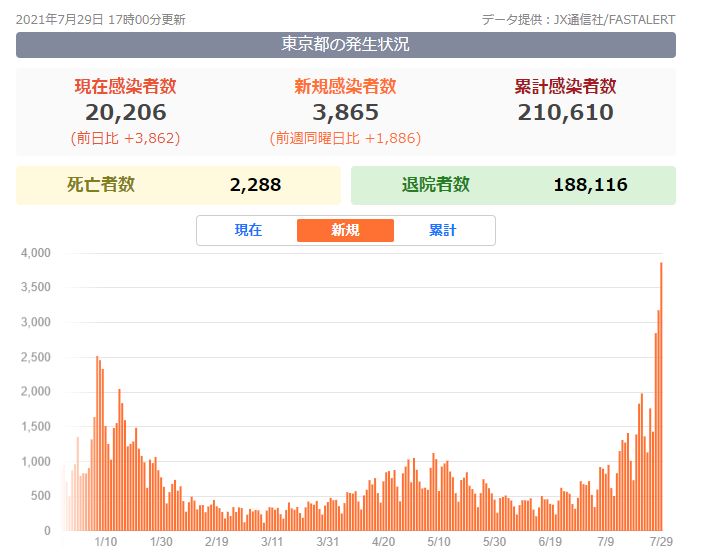Click the 500 y-axis label
The height and width of the screenshot is (555, 706).
[x=41, y=496]
